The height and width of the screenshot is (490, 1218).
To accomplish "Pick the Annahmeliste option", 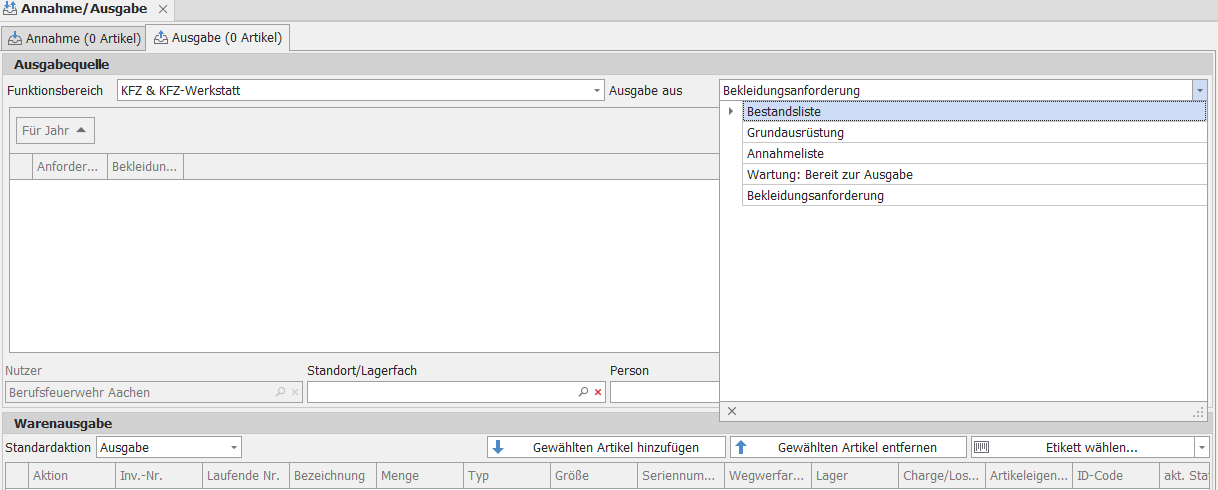I will point(785,154).
